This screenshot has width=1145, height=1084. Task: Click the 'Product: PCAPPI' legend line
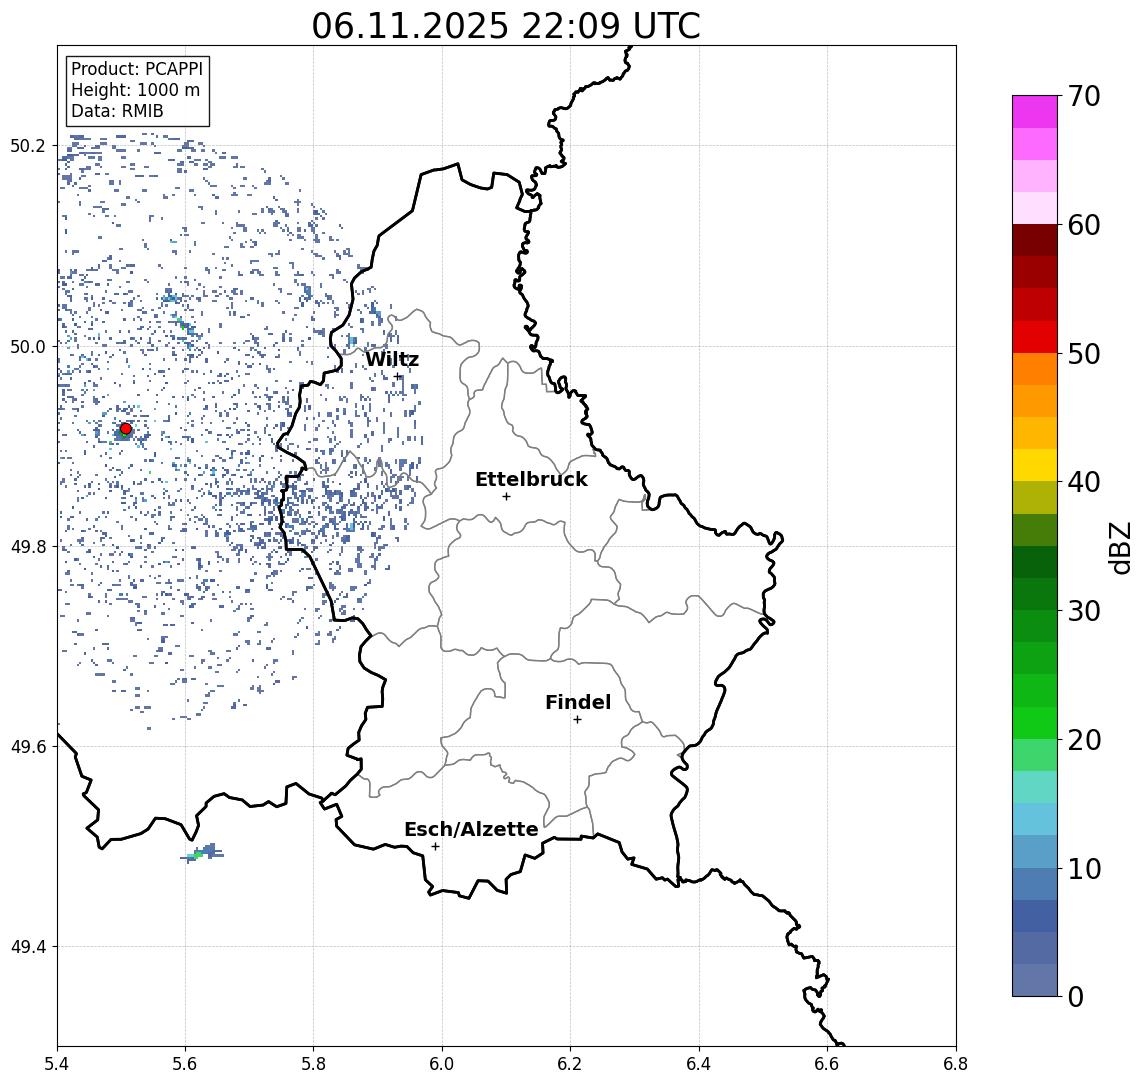point(137,69)
